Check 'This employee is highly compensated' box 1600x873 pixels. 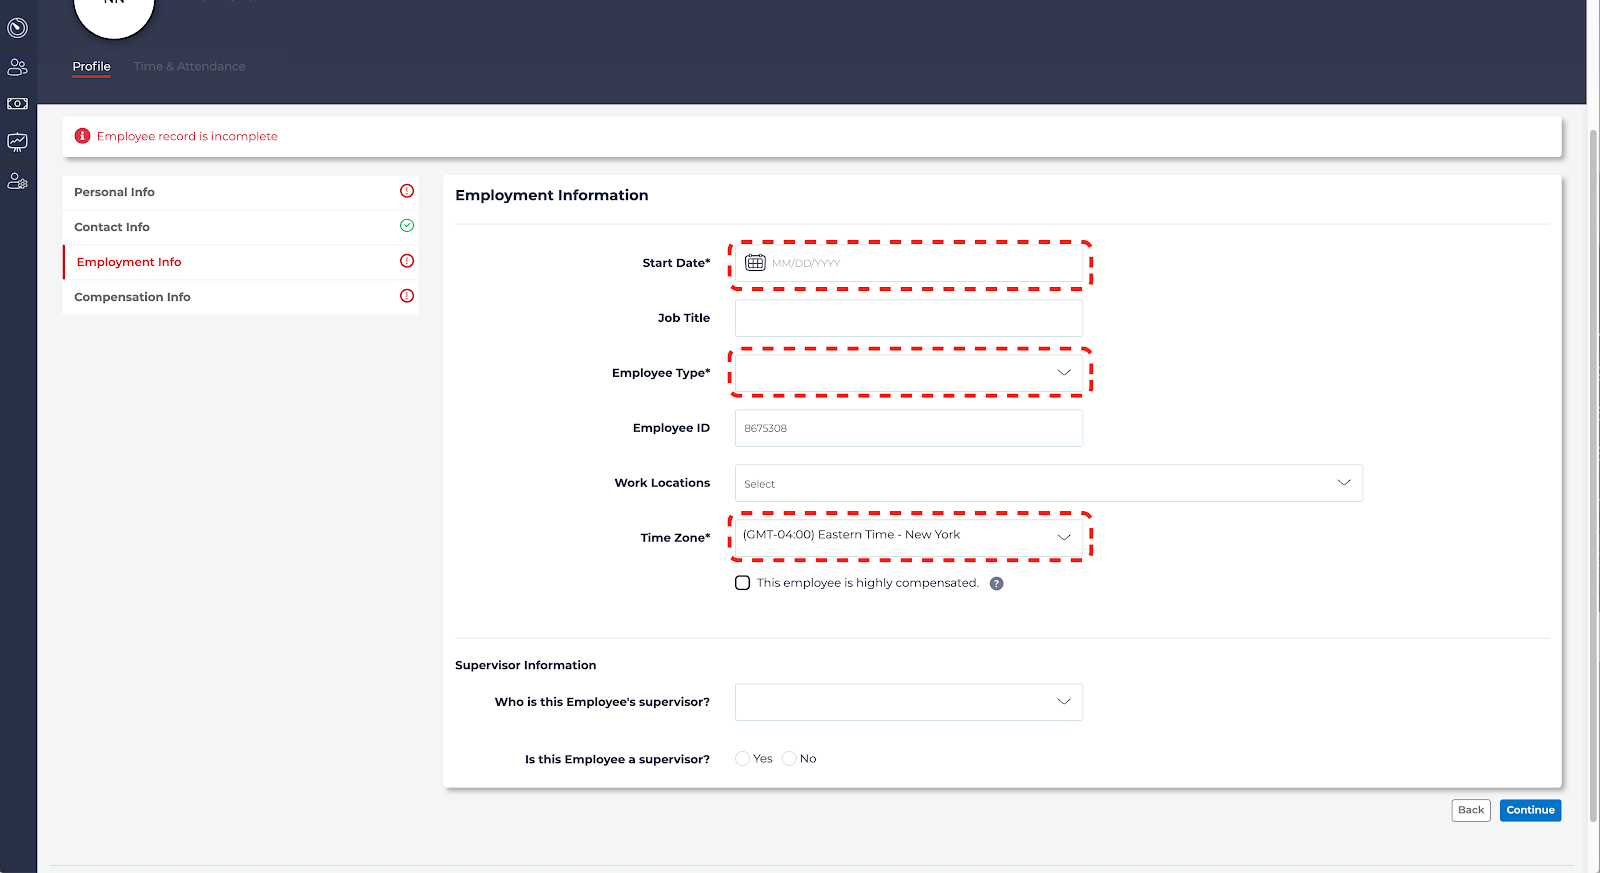(742, 583)
